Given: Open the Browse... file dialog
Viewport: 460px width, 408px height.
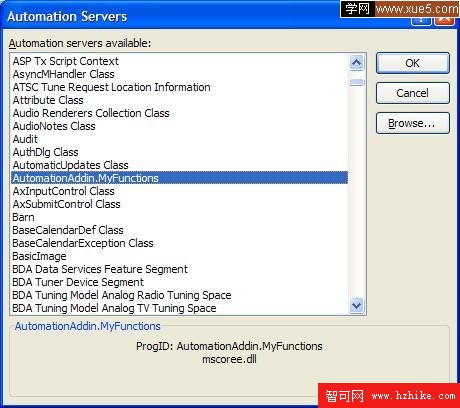Looking at the screenshot, I should 413,123.
